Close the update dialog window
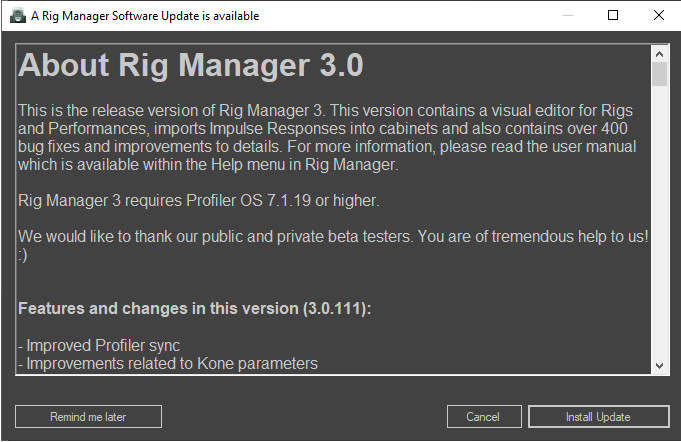681x442 pixels. pos(659,15)
